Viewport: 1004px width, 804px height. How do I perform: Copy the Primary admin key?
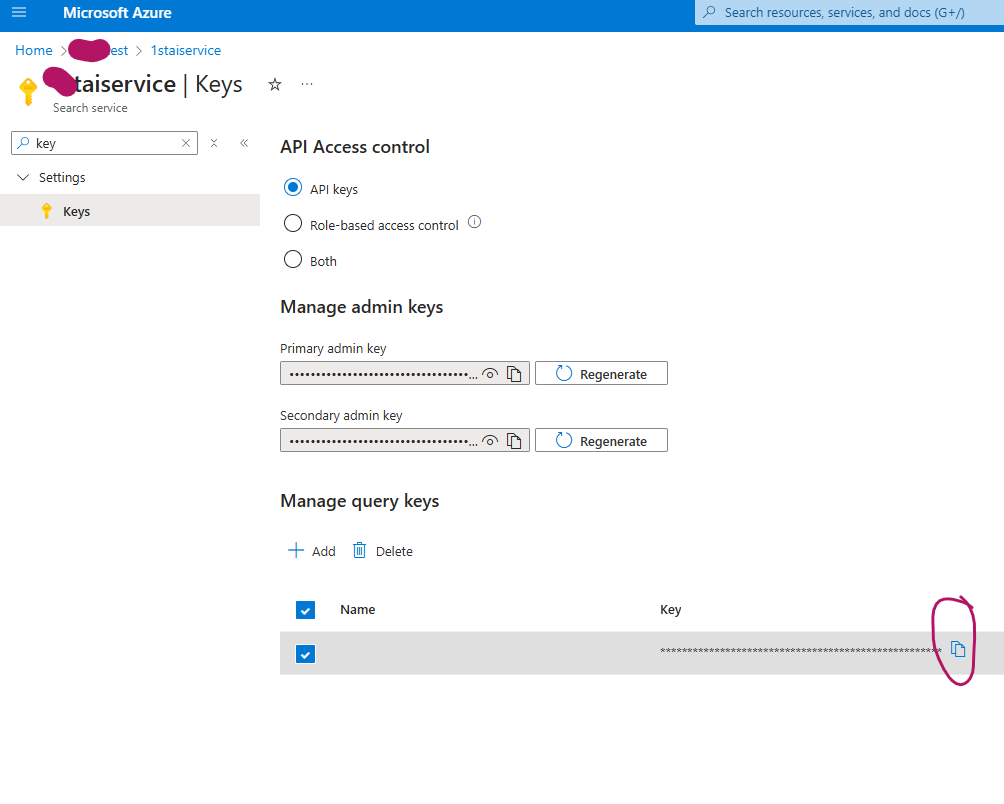click(x=514, y=374)
